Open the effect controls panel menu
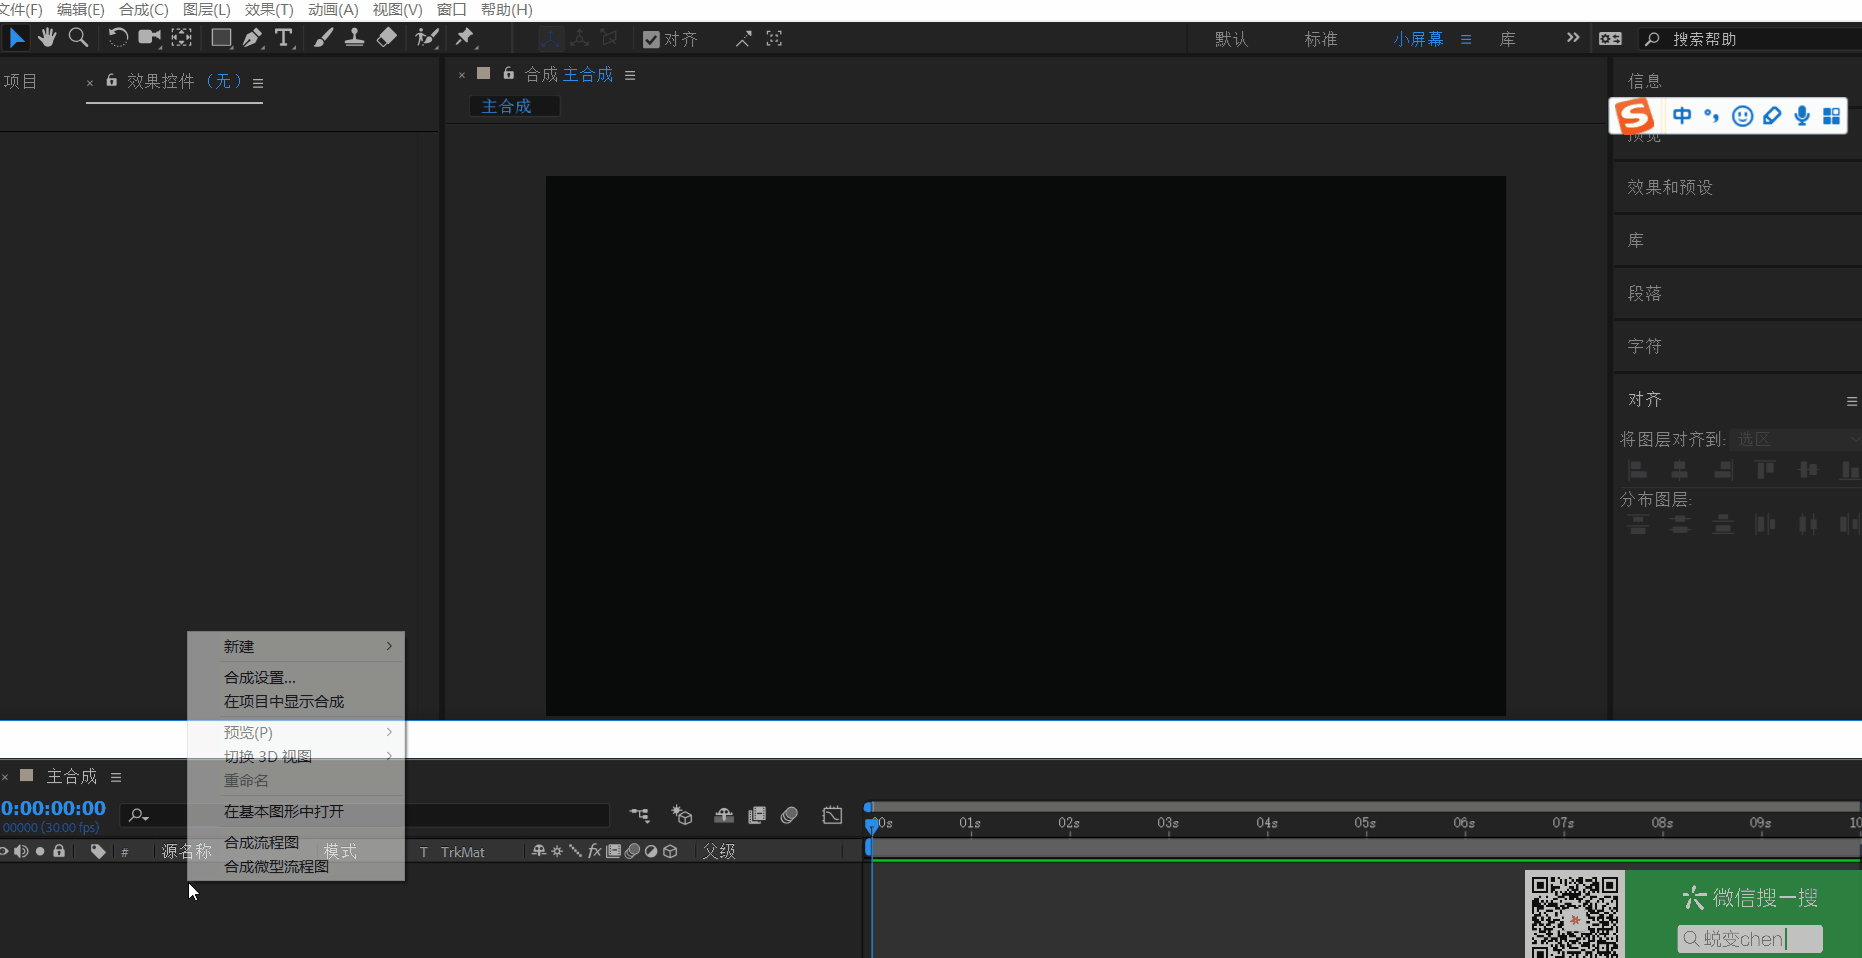Viewport: 1862px width, 958px height. (x=258, y=83)
